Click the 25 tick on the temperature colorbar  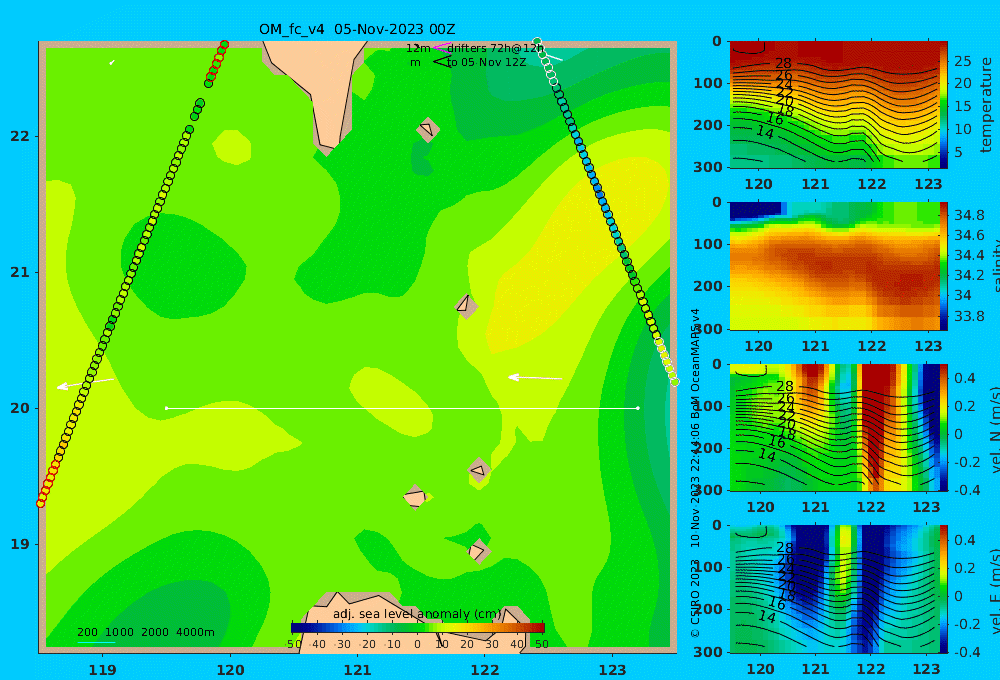pos(962,61)
